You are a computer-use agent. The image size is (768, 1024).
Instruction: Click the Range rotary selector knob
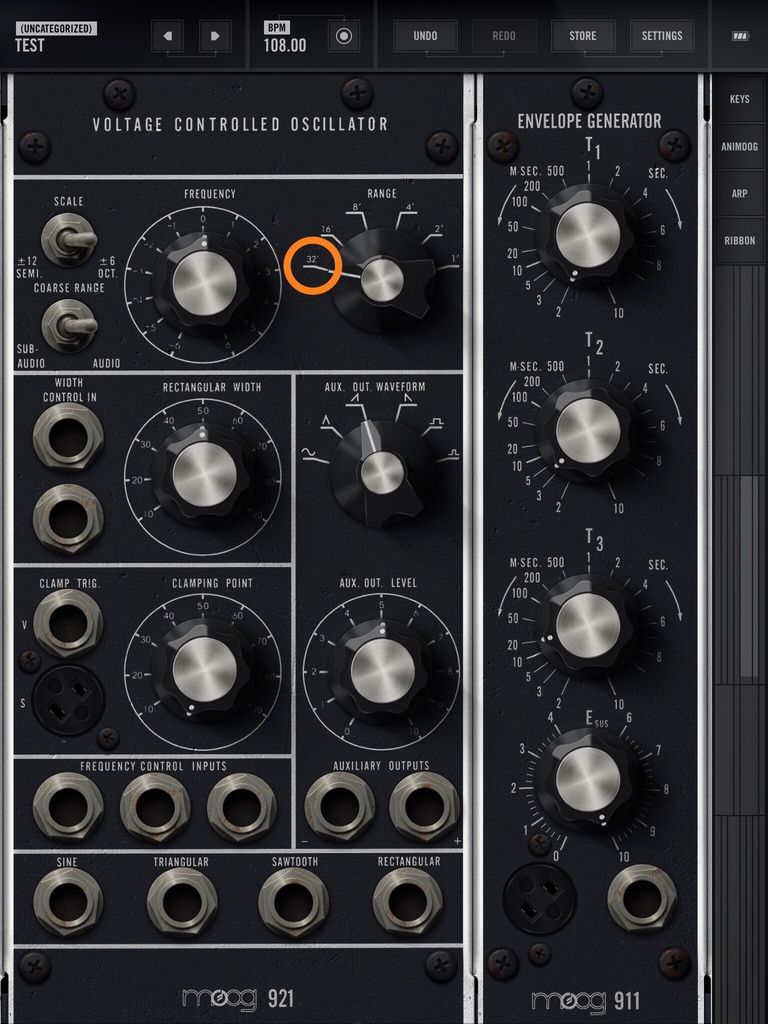[x=383, y=280]
